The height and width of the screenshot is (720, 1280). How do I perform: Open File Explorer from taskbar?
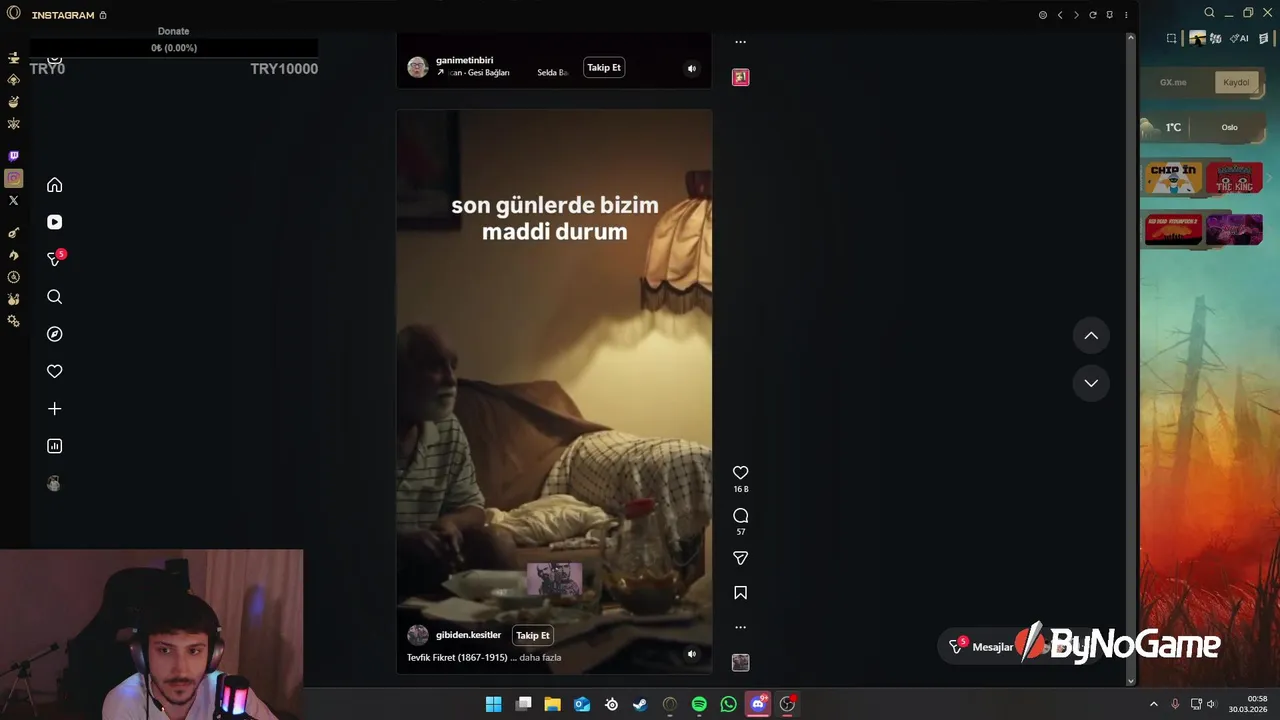pyautogui.click(x=552, y=704)
